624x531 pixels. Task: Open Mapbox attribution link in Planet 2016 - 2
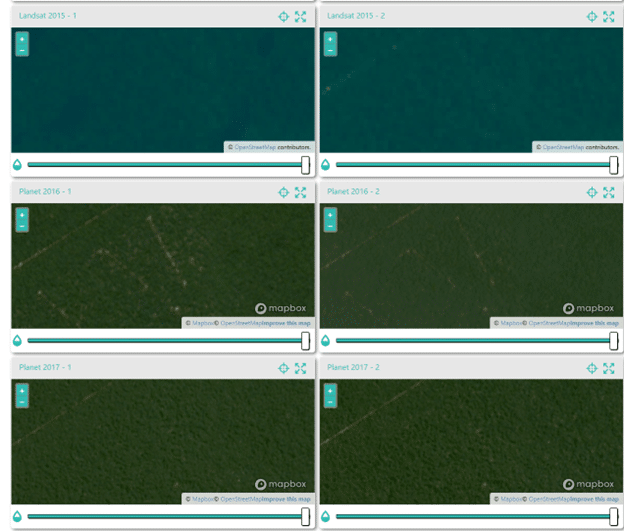point(511,323)
